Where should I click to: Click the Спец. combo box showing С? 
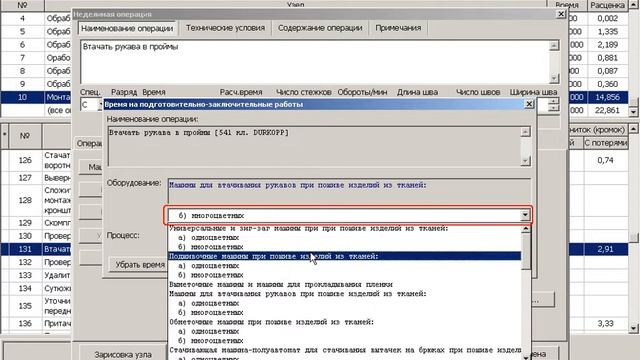91,105
